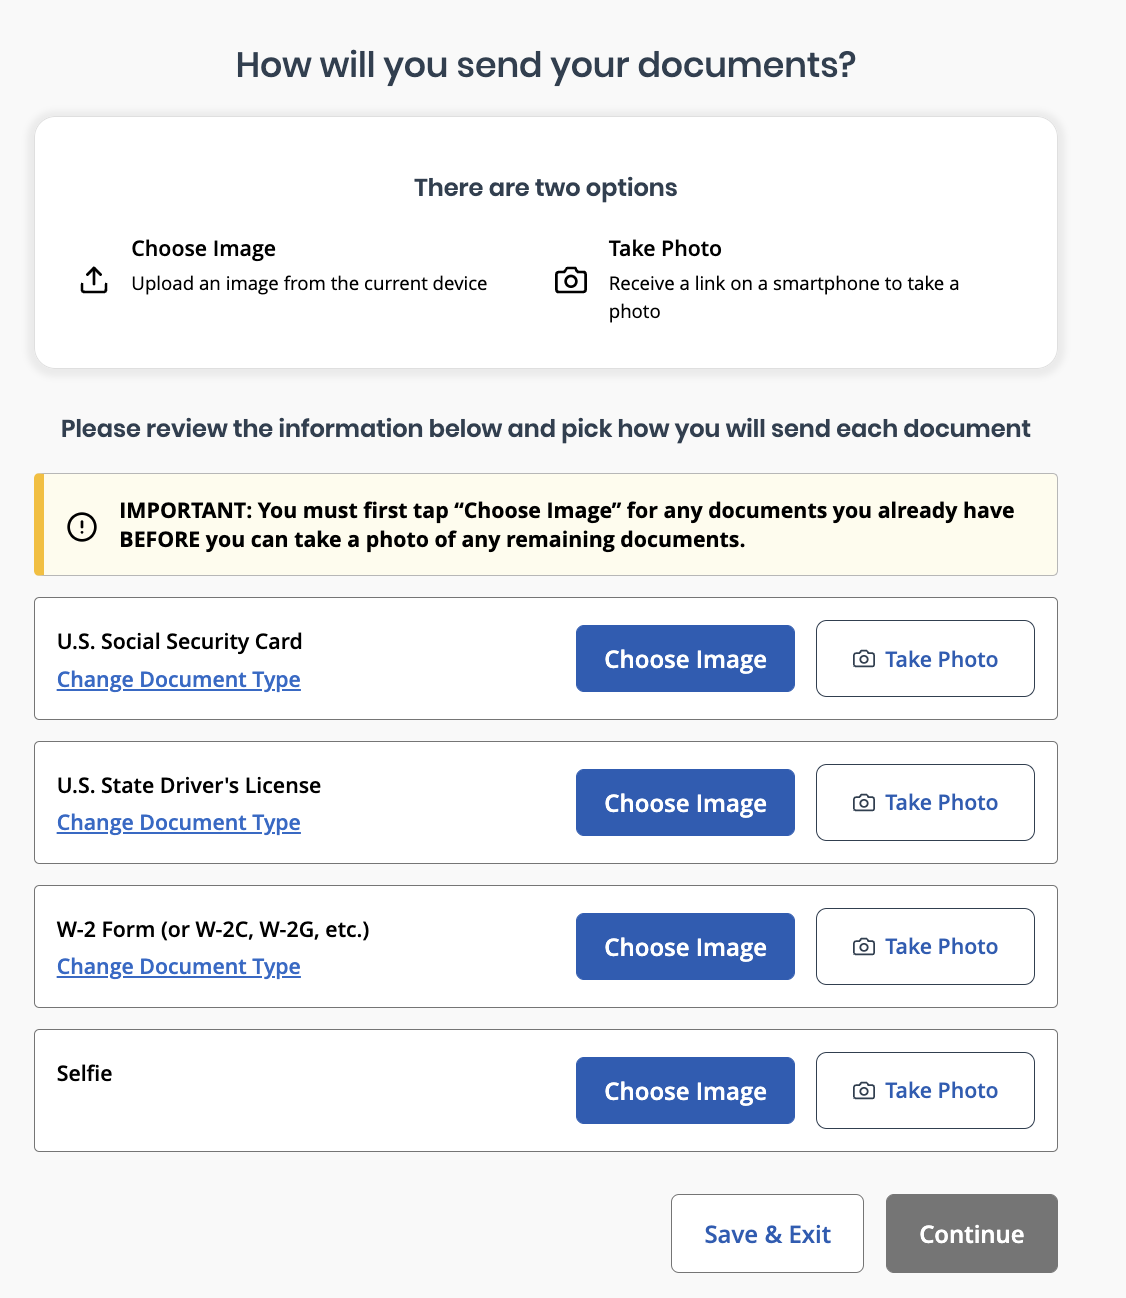Click the "Take Photo" option heading
1126x1298 pixels.
[x=665, y=249]
